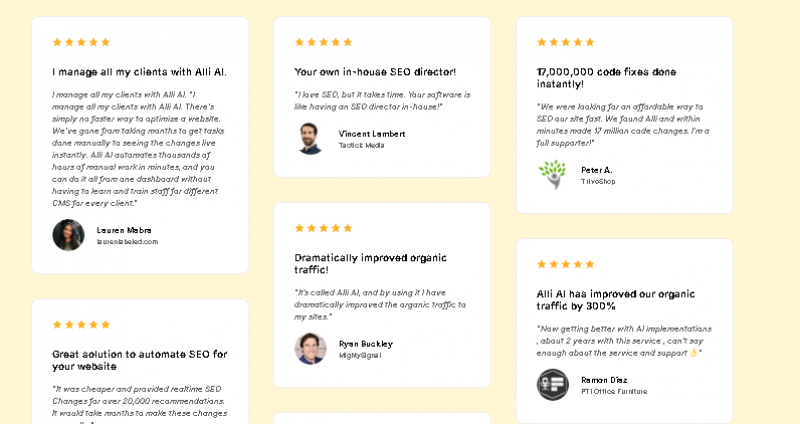Image resolution: width=800 pixels, height=424 pixels.
Task: Click stars above 'Great solution to automate SEO'
Action: tap(81, 324)
